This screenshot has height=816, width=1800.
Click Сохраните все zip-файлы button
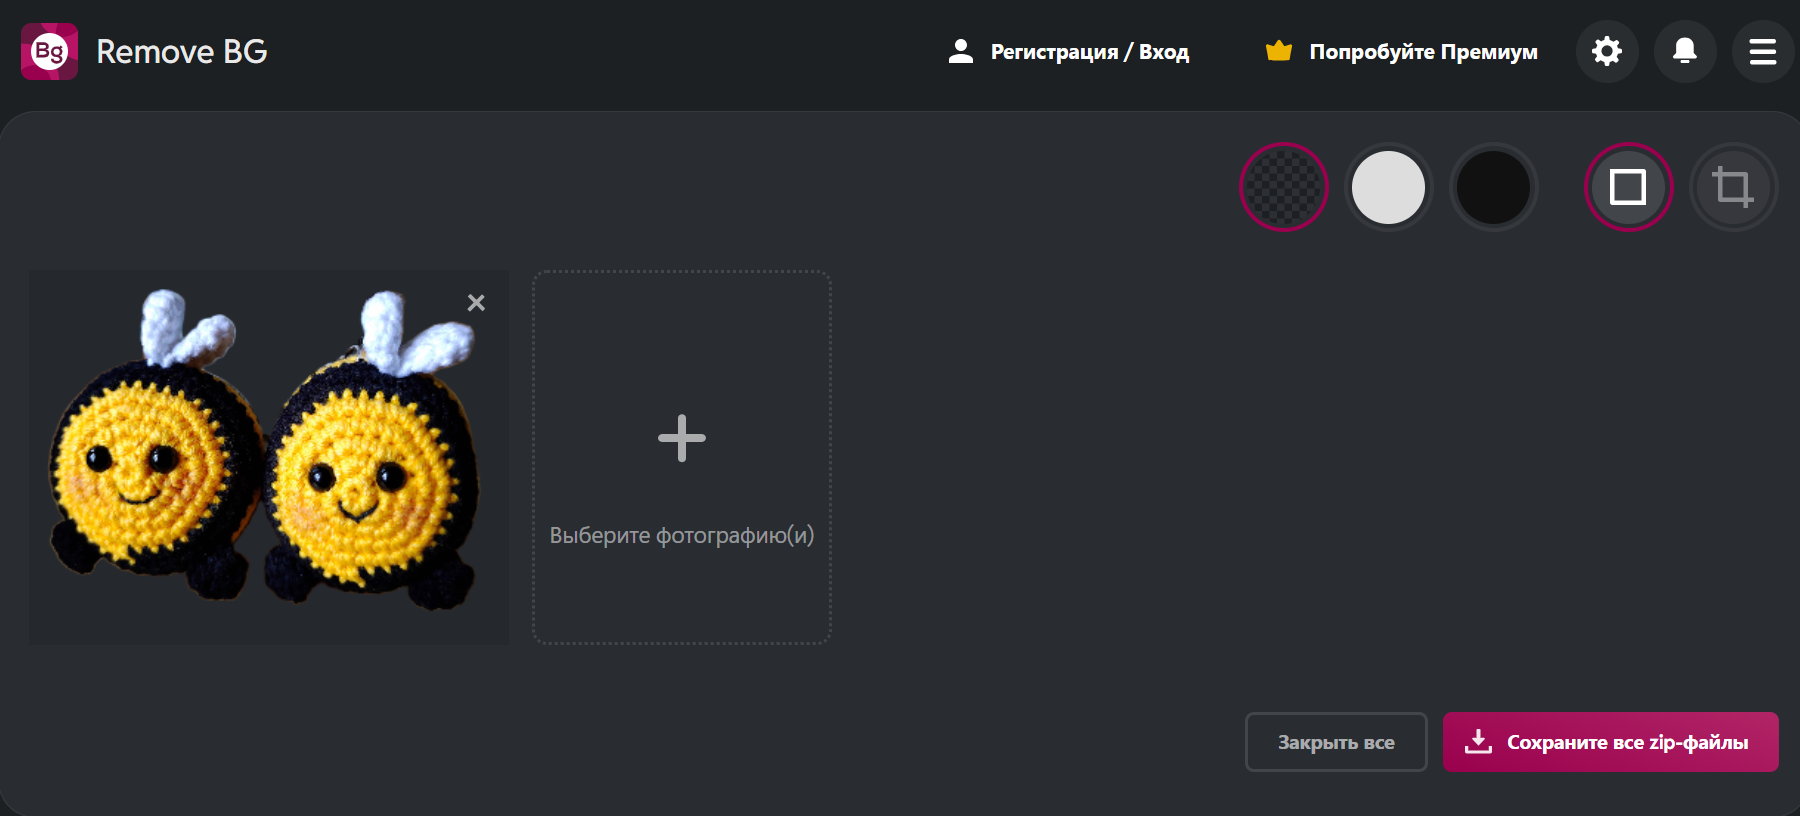1610,742
